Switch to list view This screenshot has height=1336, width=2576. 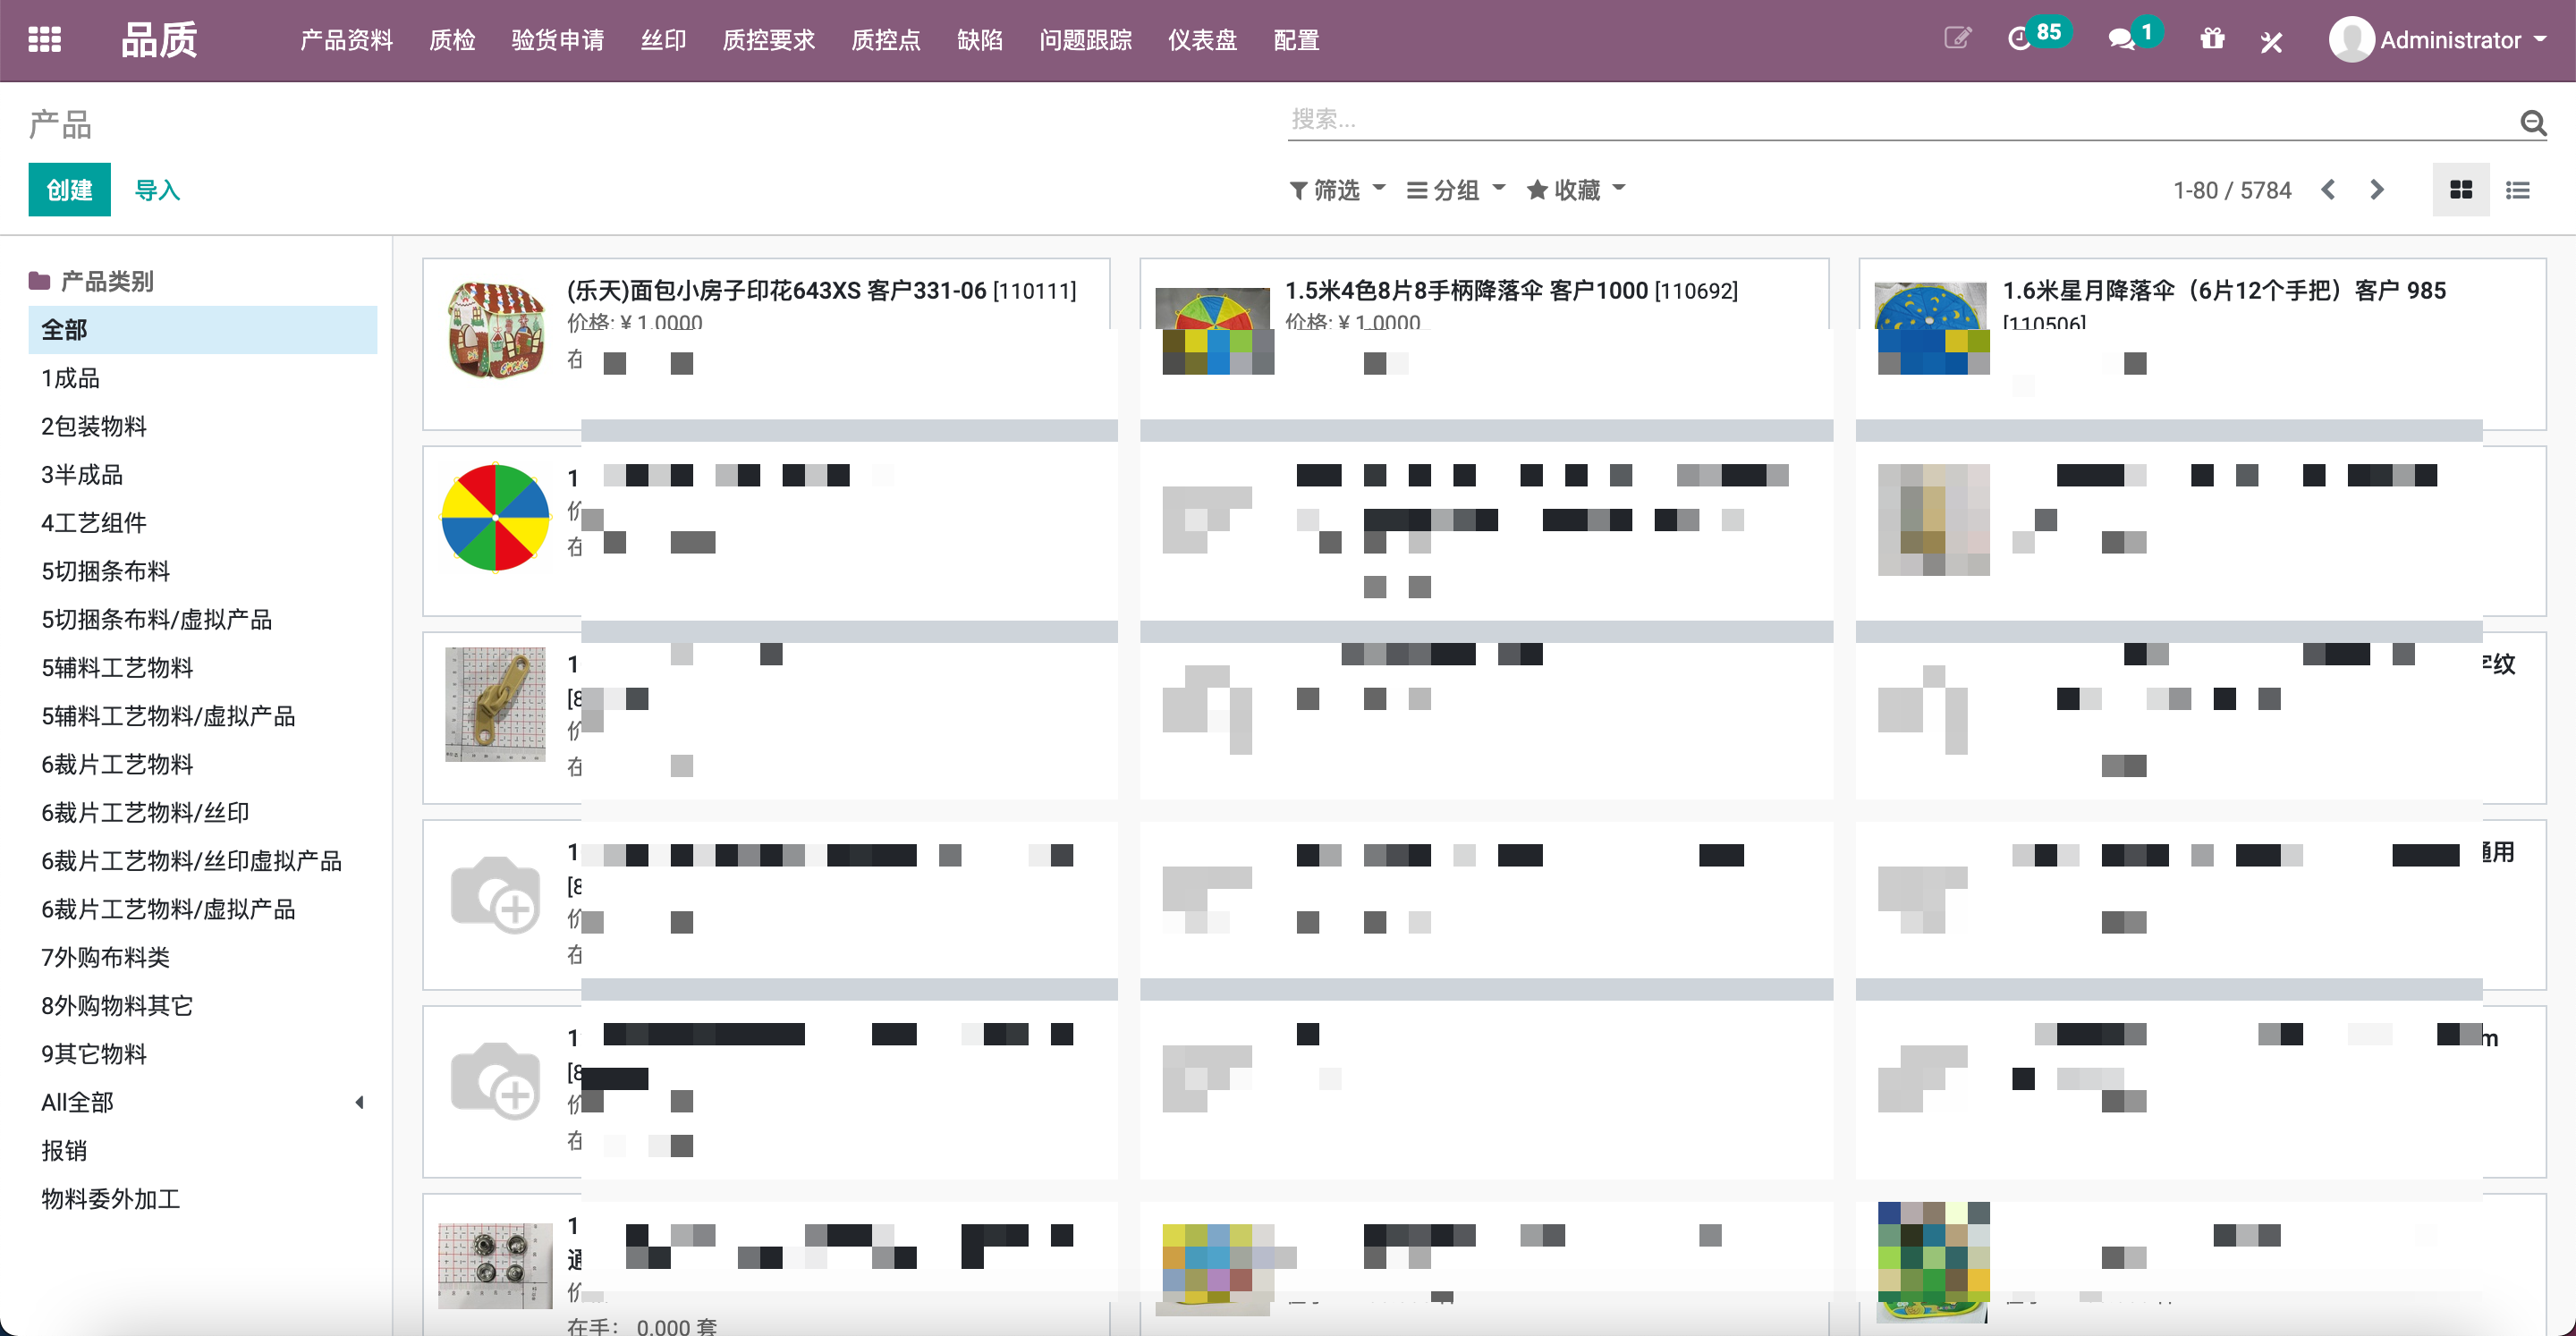(2518, 190)
